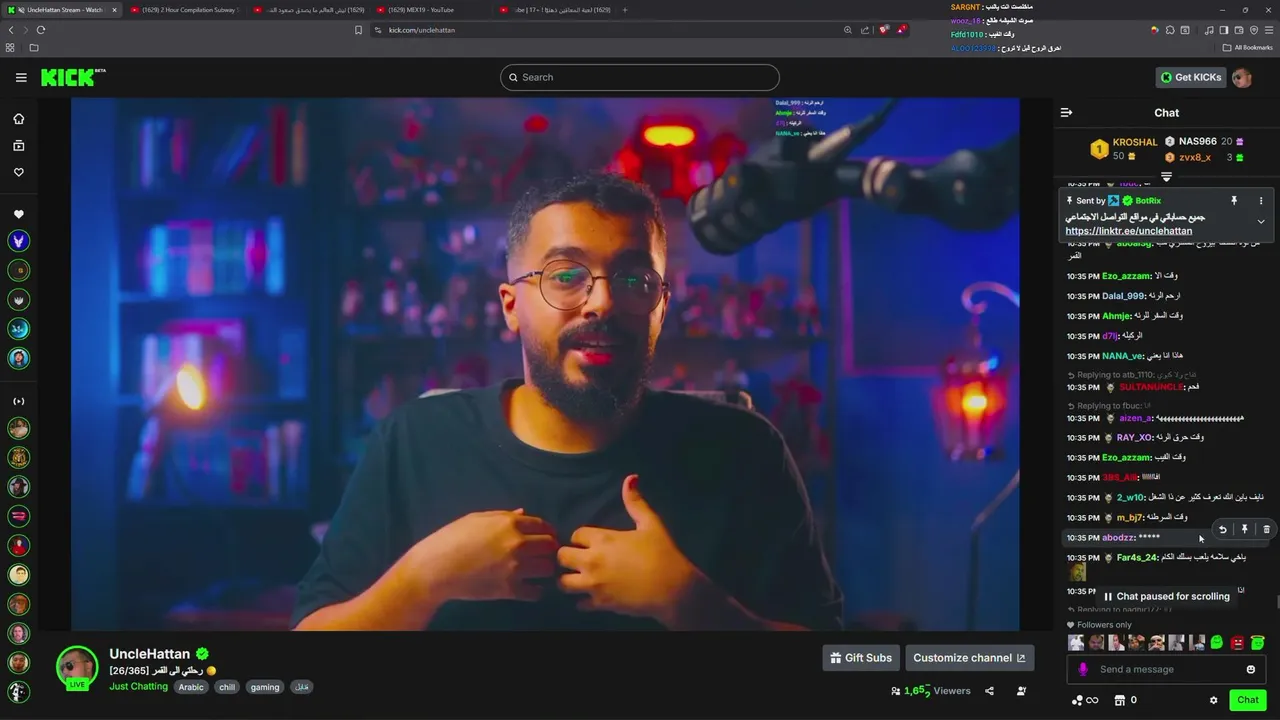The height and width of the screenshot is (720, 1280).
Task: Click the username 2_w10 in chat
Action: [x=1130, y=497]
